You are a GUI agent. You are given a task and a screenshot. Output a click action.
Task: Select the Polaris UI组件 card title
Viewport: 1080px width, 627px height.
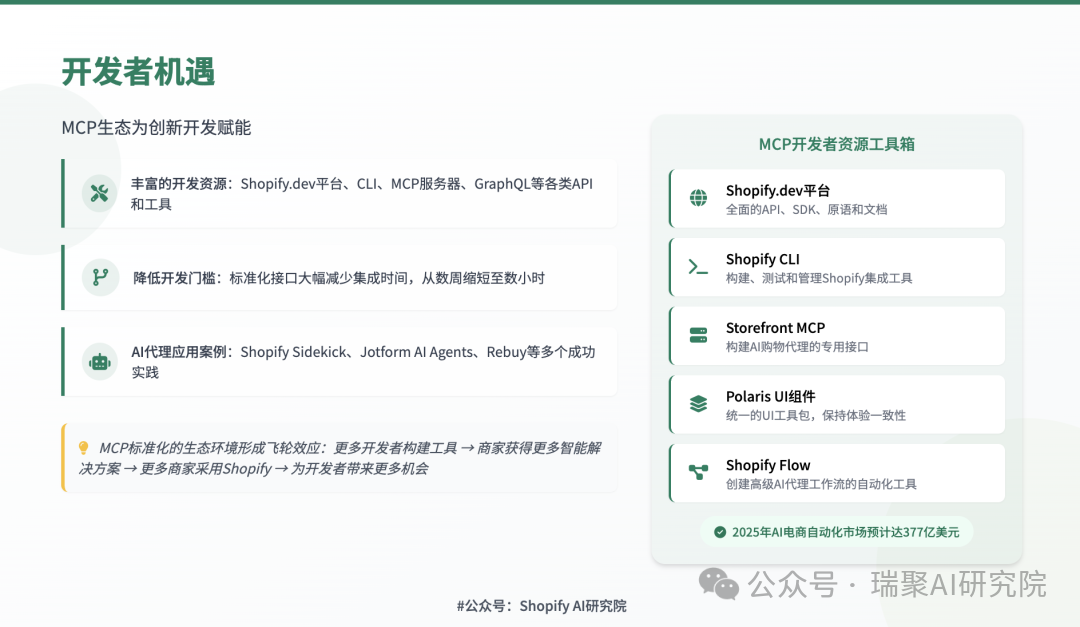pos(770,397)
